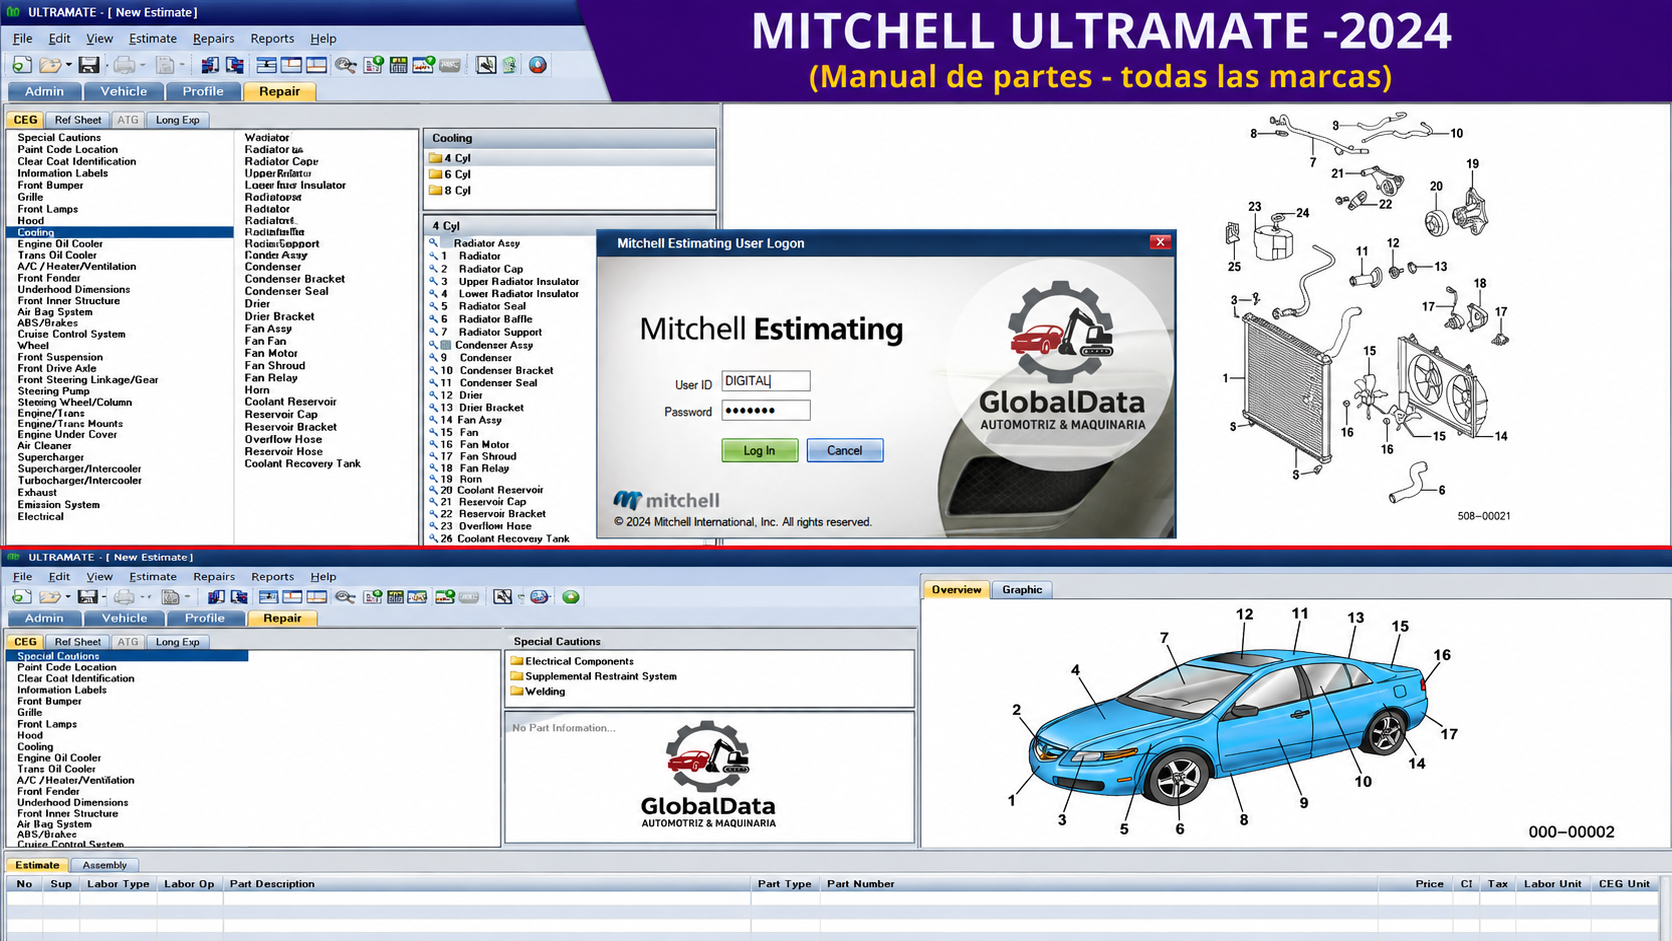Click the magnifying glass icon in the lower toolbar
The width and height of the screenshot is (1672, 941).
[345, 597]
